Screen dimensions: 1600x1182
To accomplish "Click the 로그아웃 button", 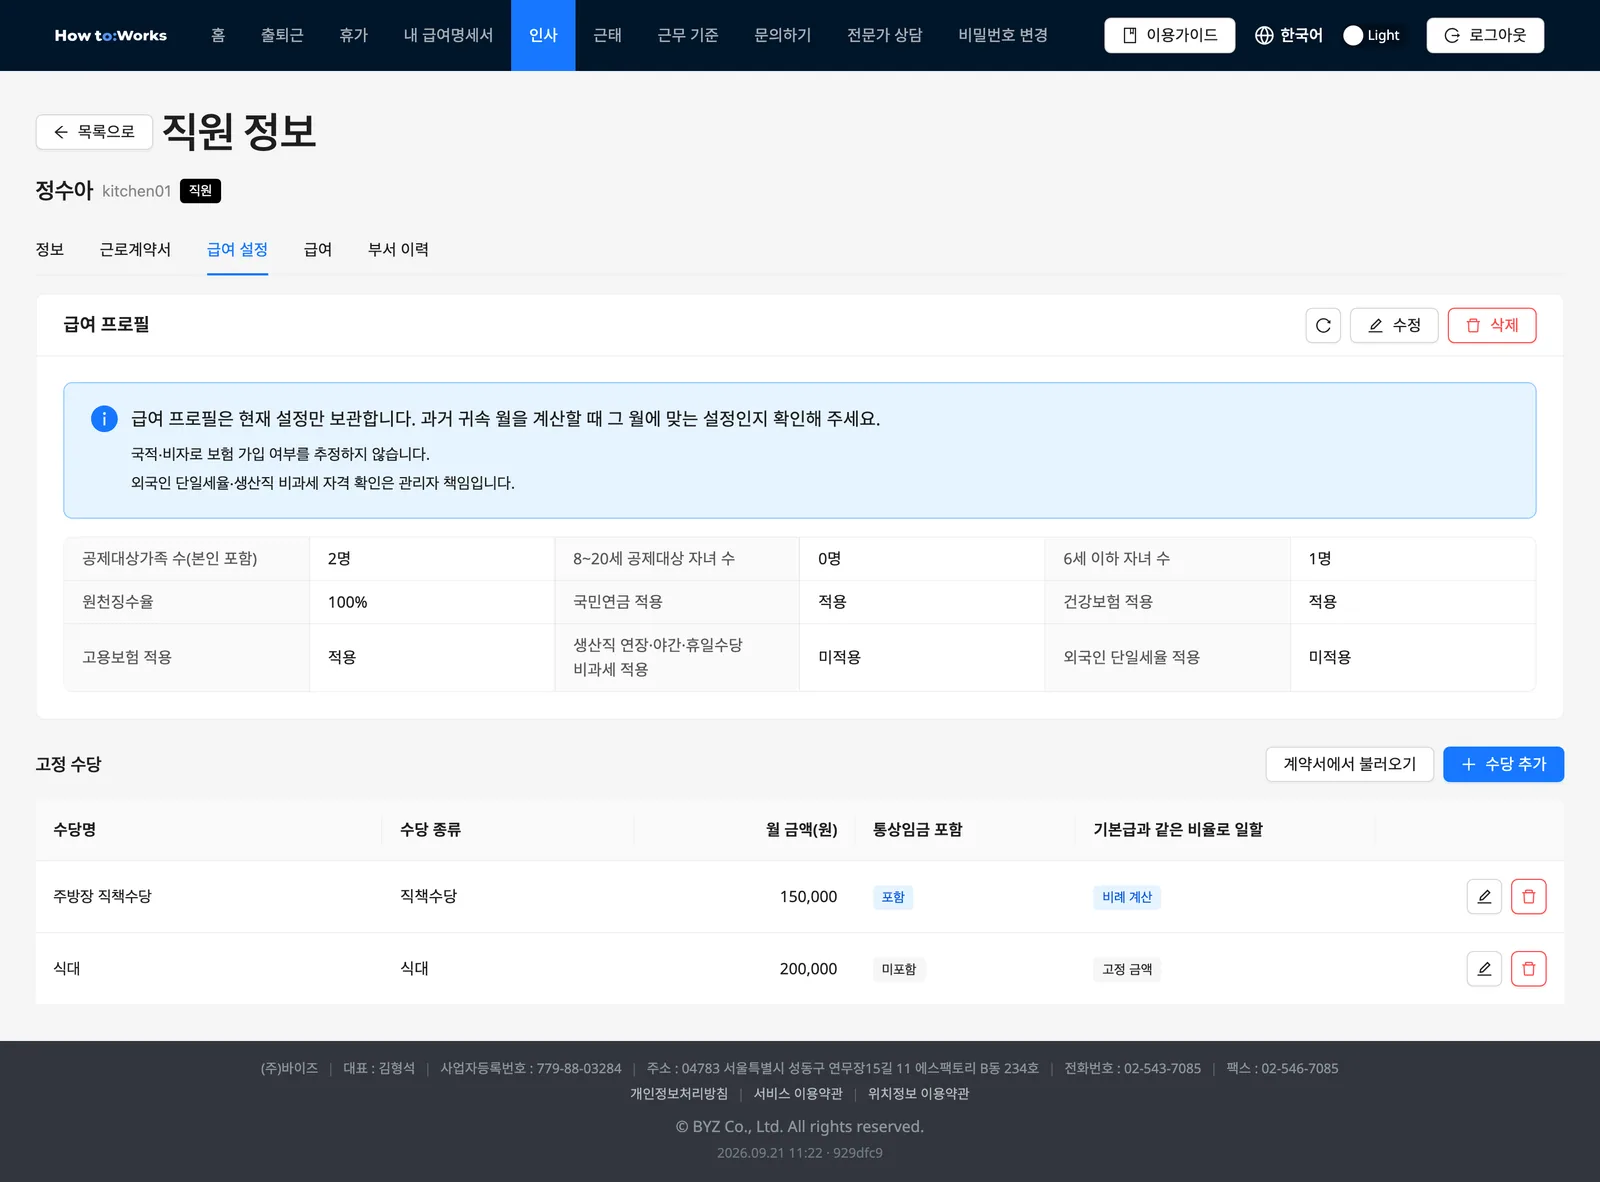I will (1485, 35).
